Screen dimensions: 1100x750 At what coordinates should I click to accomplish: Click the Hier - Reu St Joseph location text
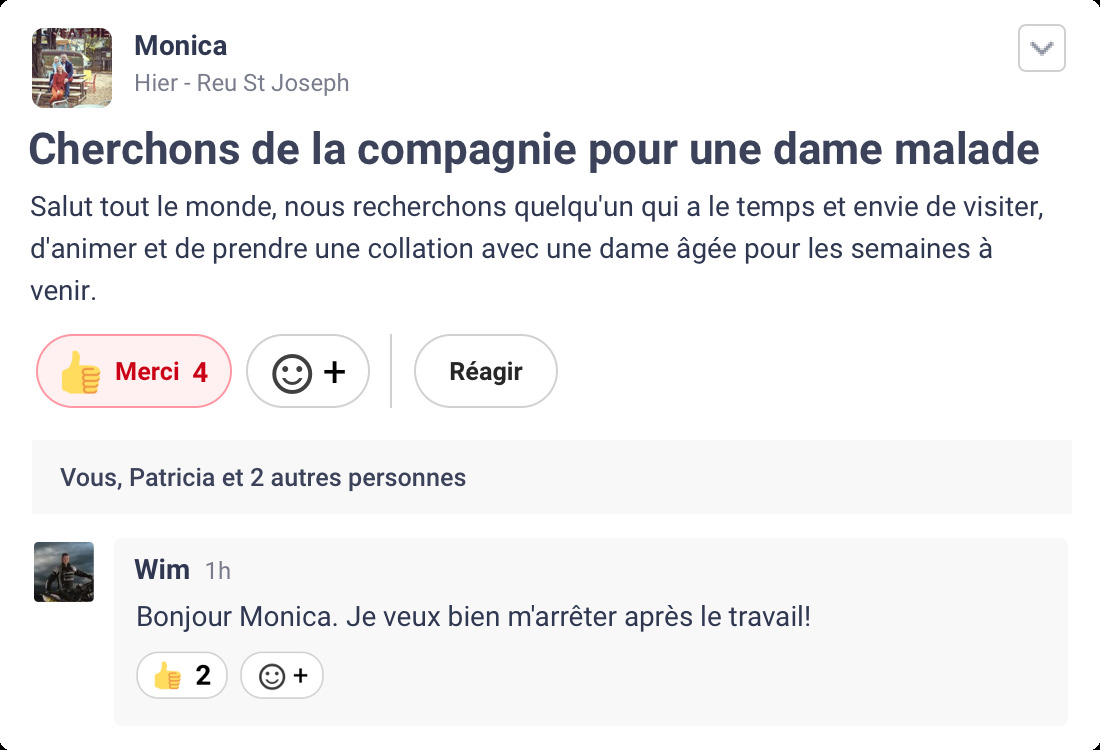tap(242, 83)
